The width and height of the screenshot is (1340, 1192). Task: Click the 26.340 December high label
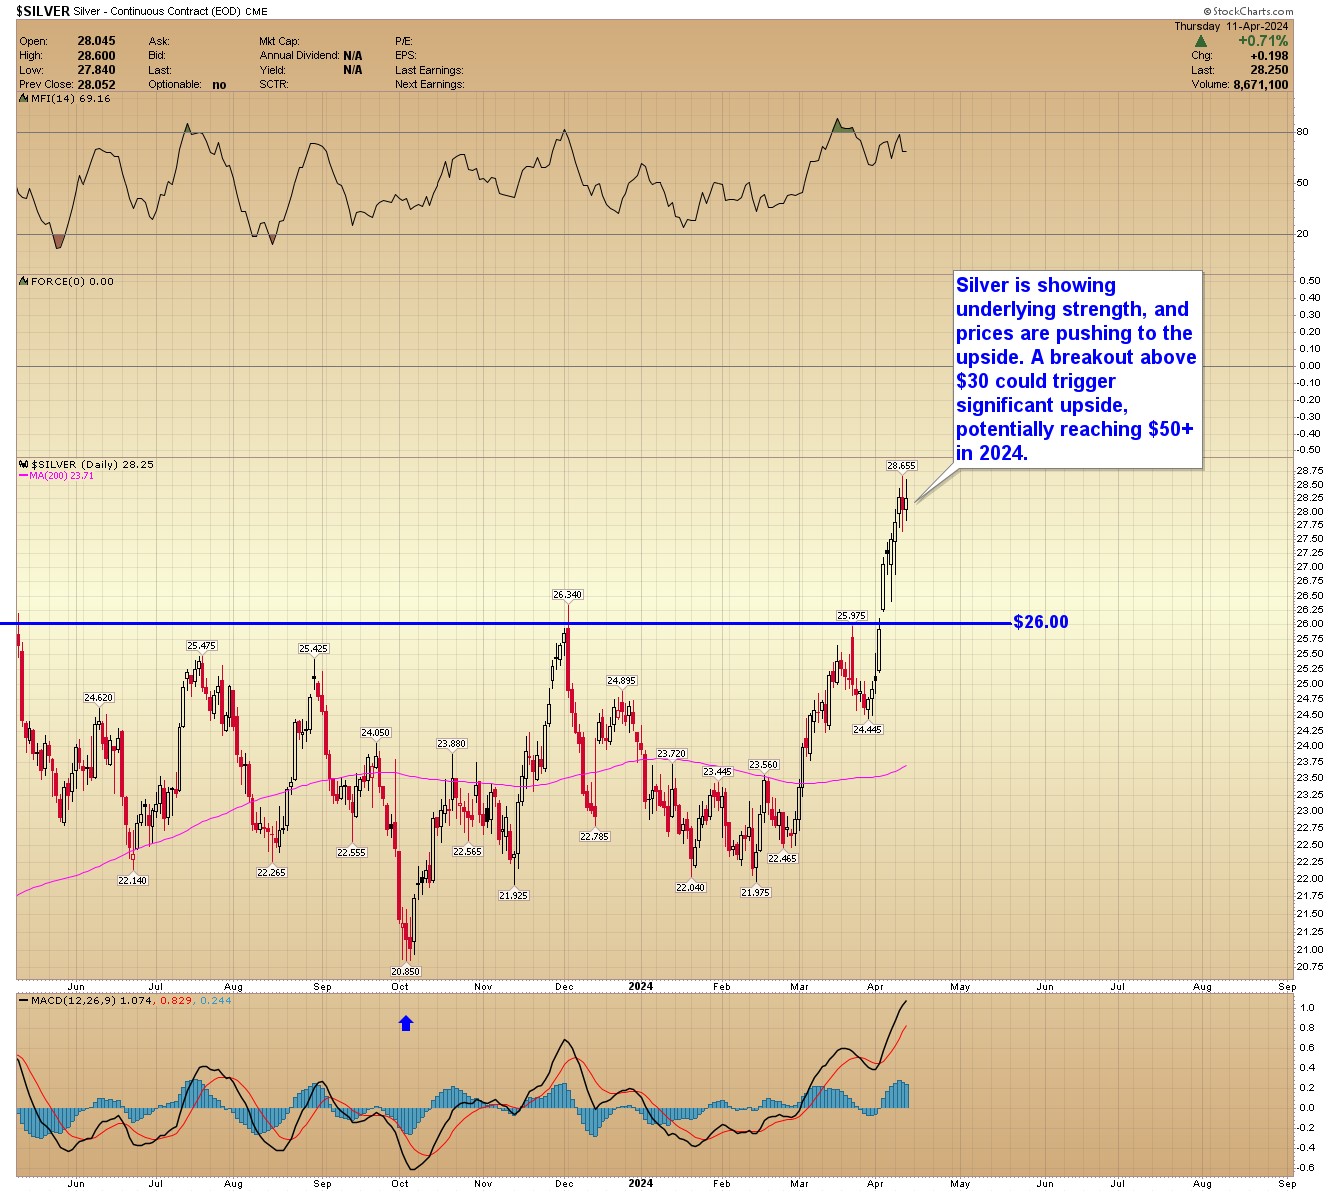[567, 595]
